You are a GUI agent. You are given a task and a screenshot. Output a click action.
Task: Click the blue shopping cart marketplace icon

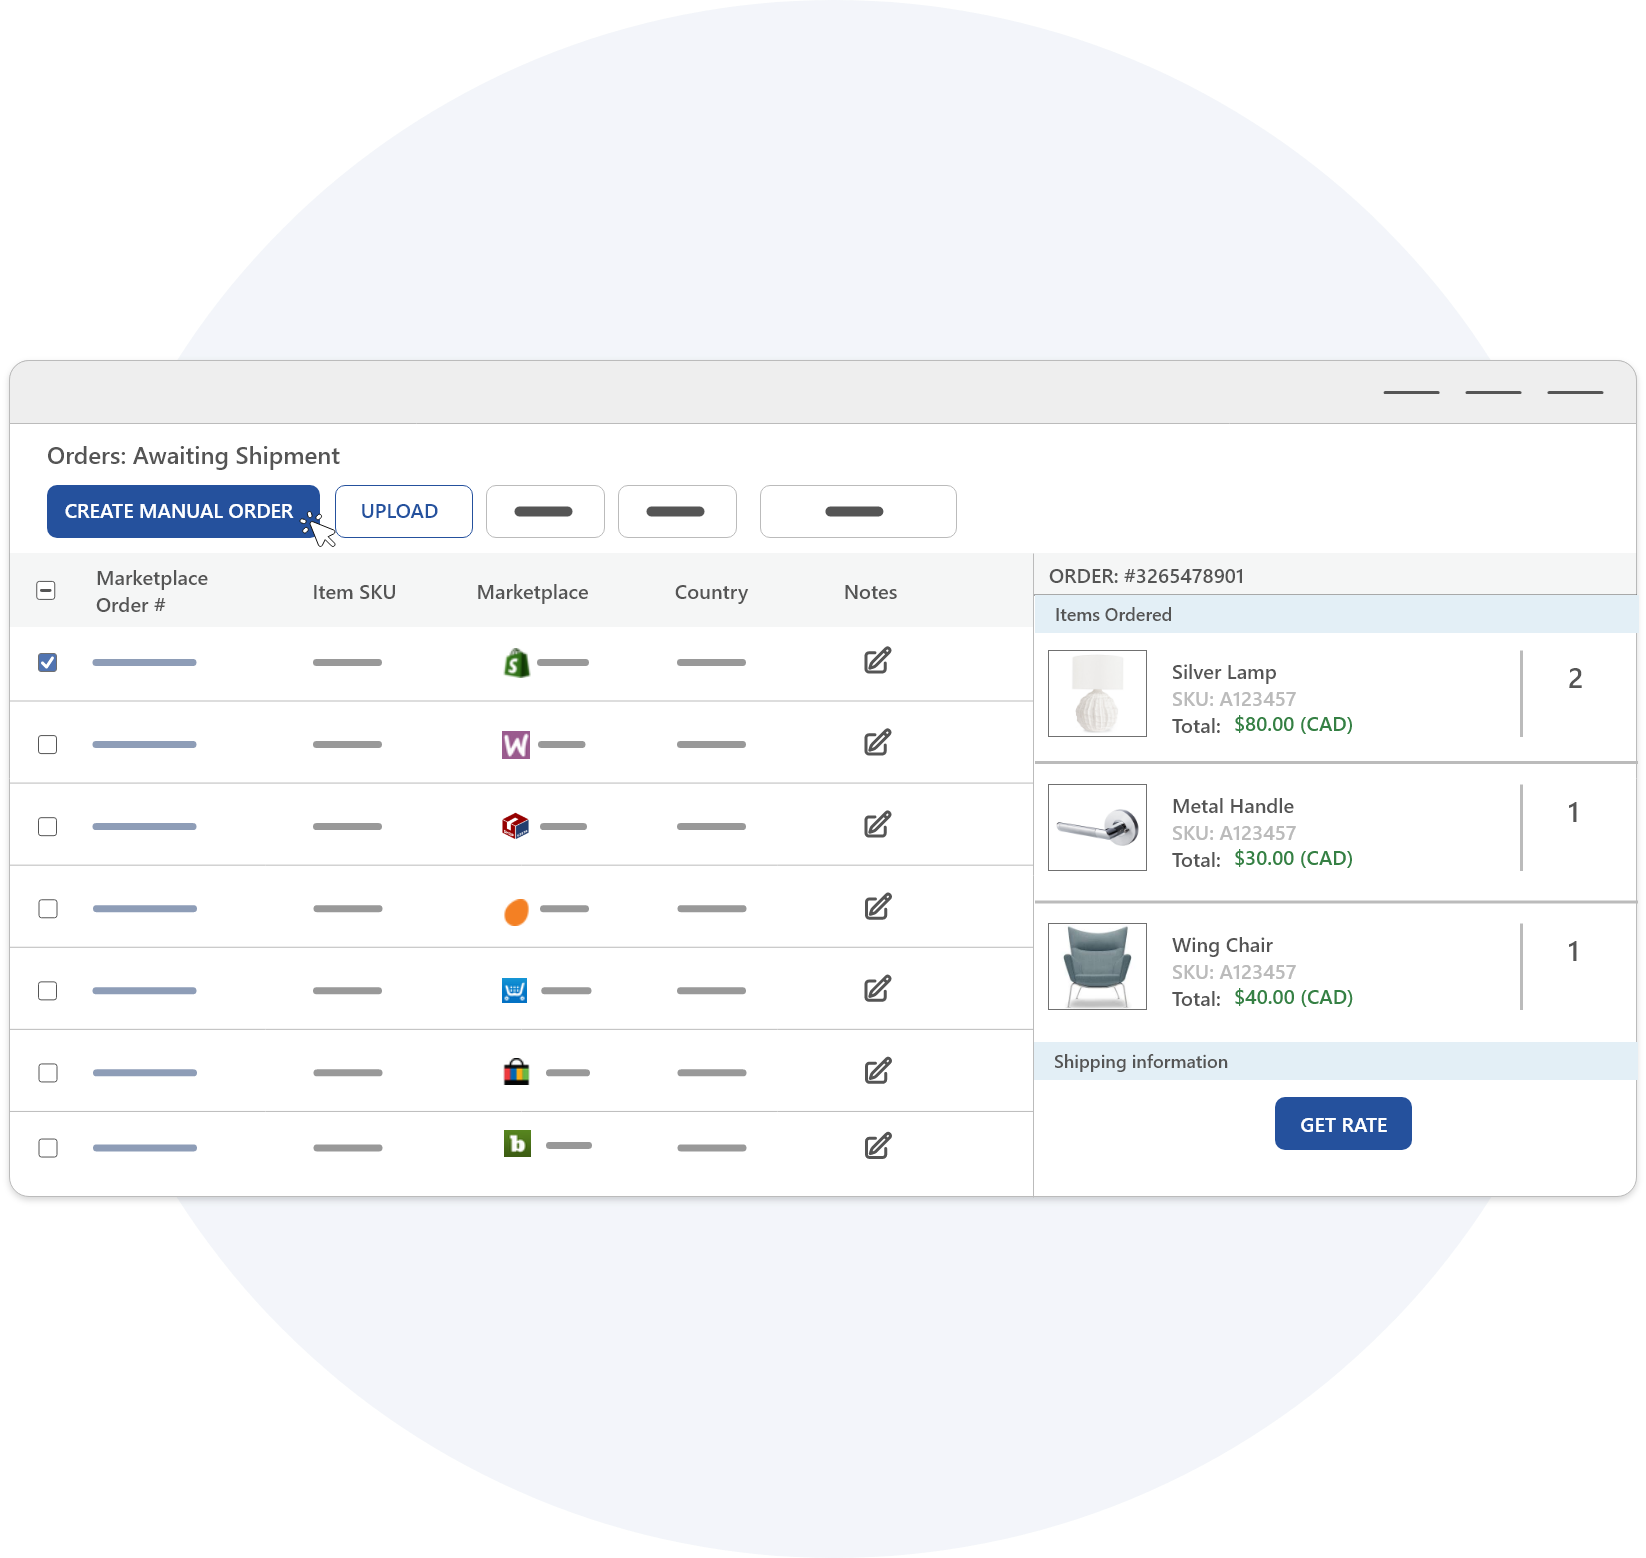[x=514, y=990]
